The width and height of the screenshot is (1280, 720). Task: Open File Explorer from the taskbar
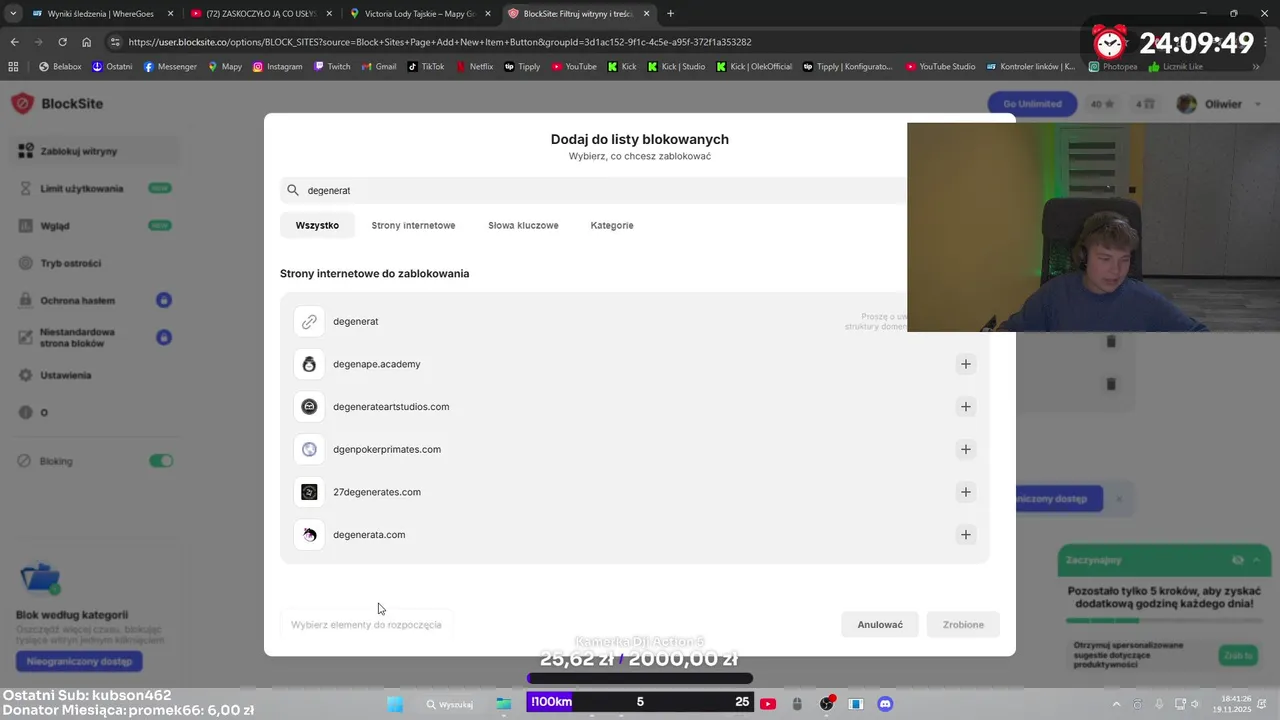(x=504, y=704)
